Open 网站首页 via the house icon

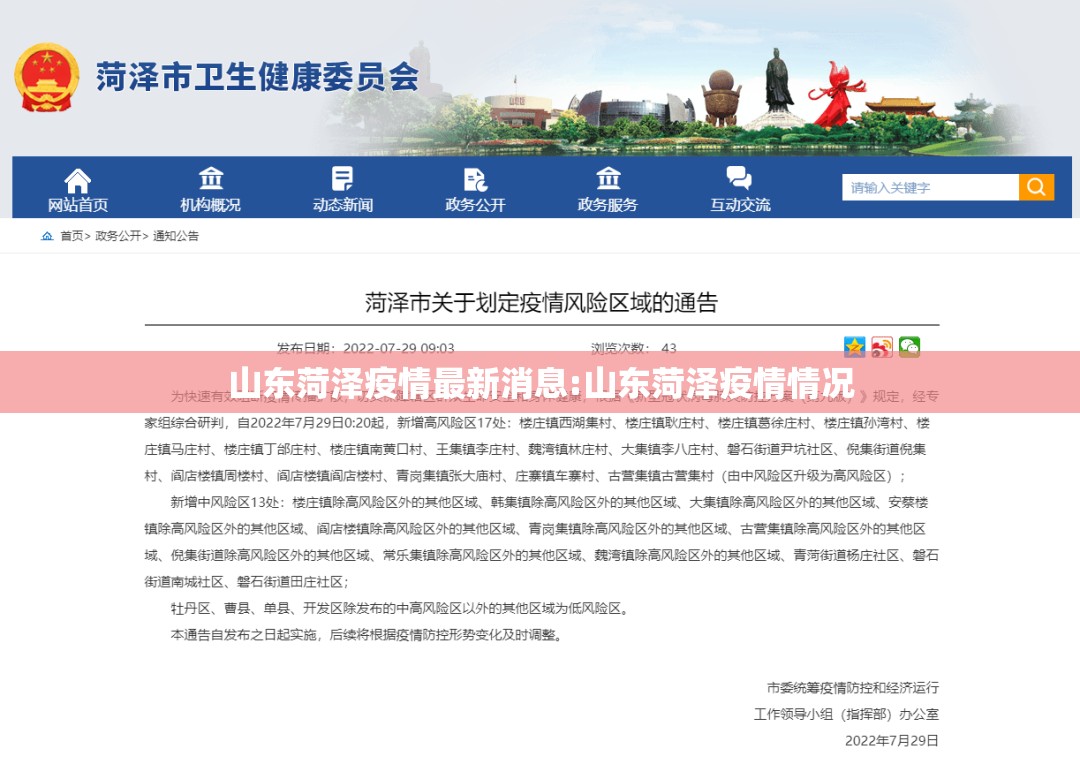pyautogui.click(x=77, y=181)
